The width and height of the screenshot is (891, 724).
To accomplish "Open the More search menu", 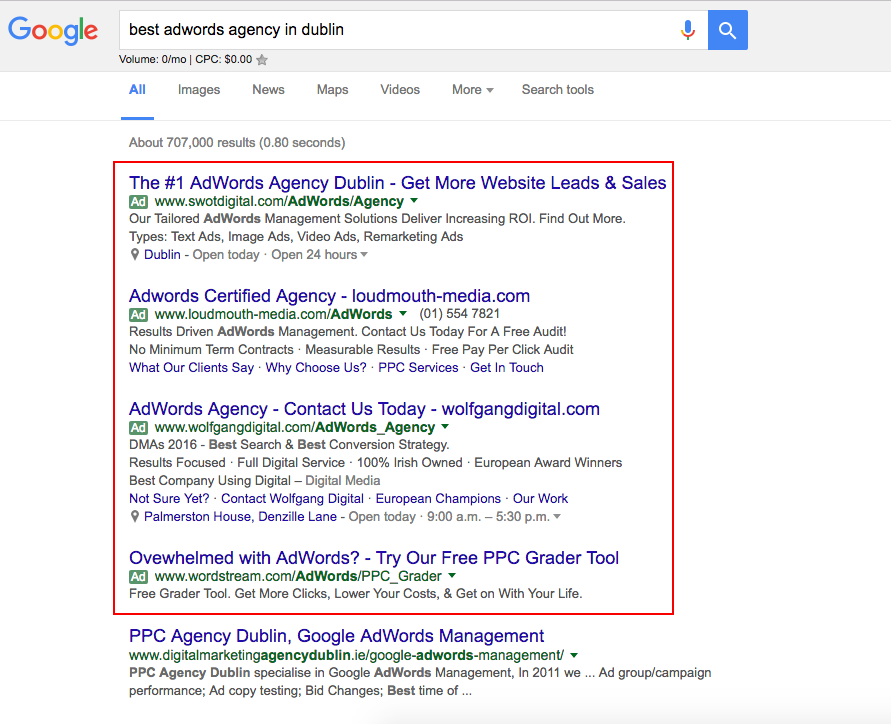I will (x=472, y=90).
